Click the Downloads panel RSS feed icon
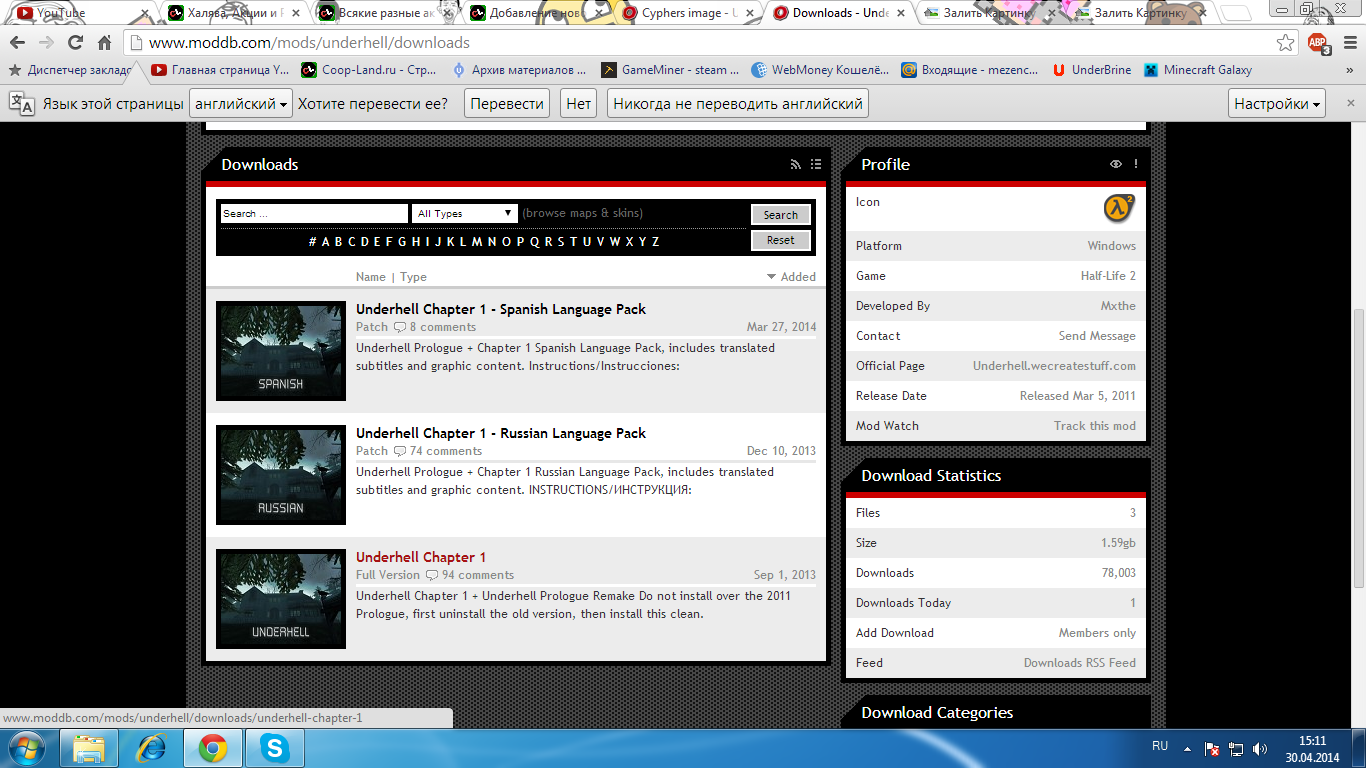Screen dimensions: 1366x768 (796, 164)
